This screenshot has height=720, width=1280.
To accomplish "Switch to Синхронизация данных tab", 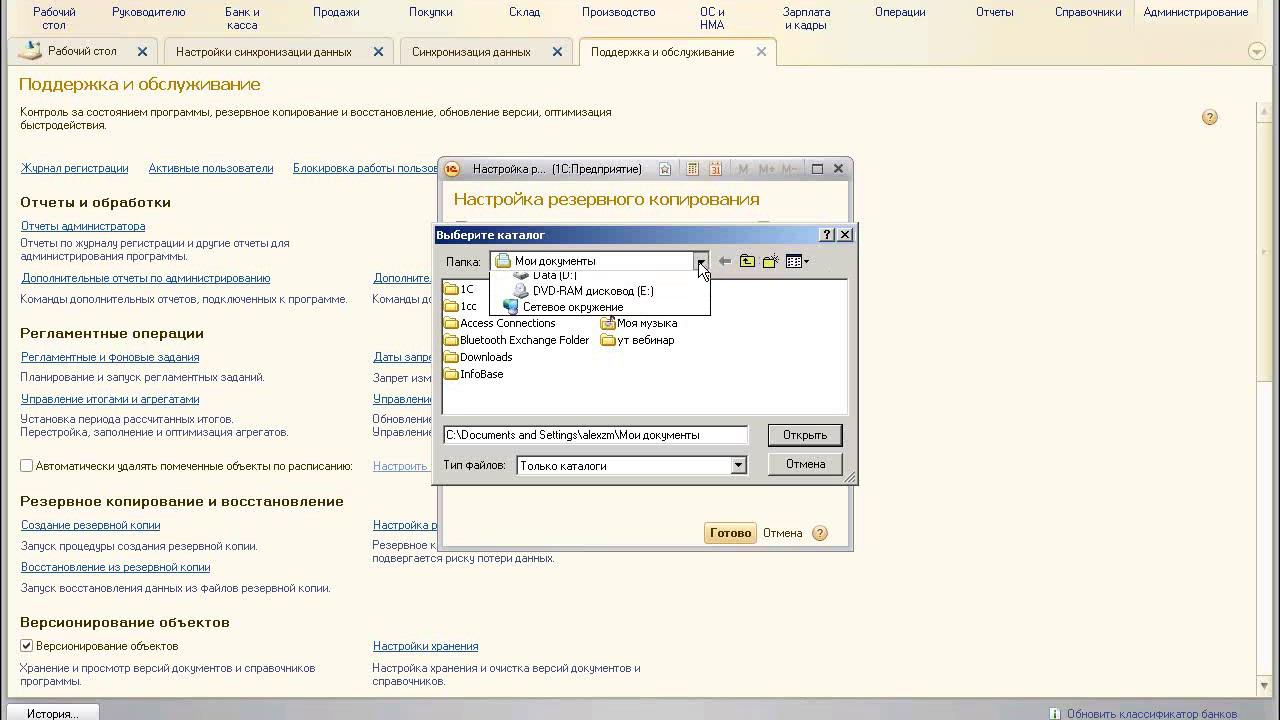I will coord(470,52).
